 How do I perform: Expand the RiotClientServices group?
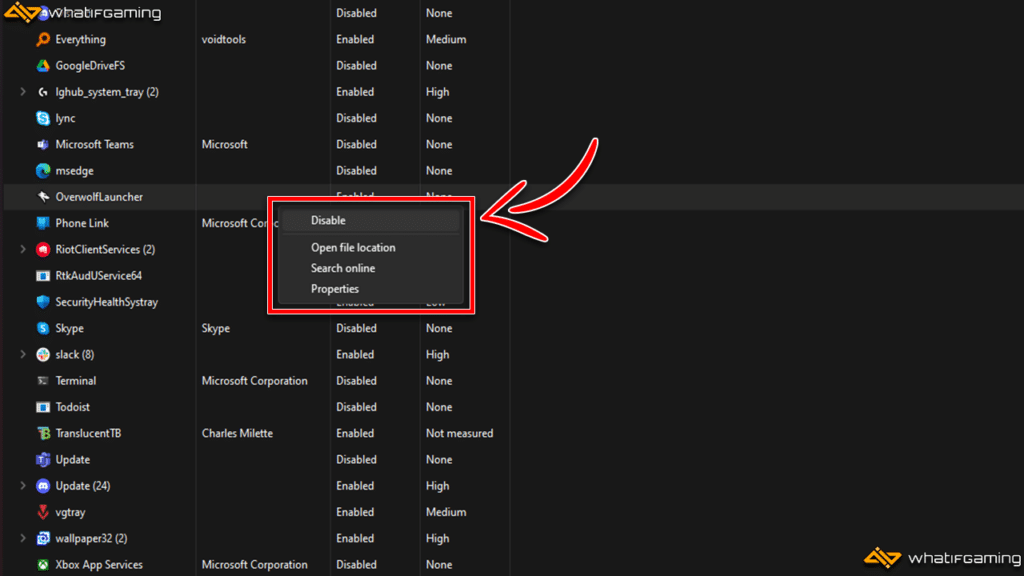click(x=23, y=250)
